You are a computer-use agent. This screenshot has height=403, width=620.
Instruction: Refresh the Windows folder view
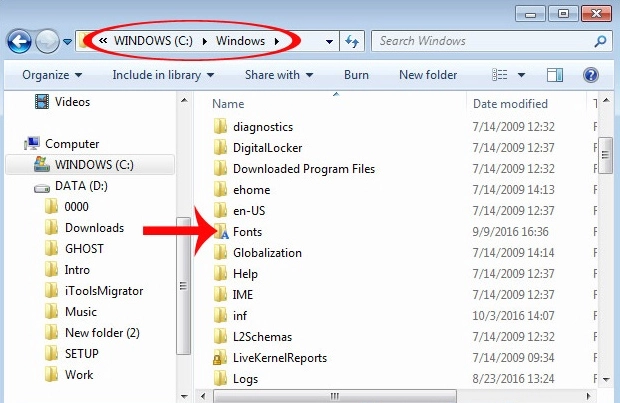click(x=352, y=41)
